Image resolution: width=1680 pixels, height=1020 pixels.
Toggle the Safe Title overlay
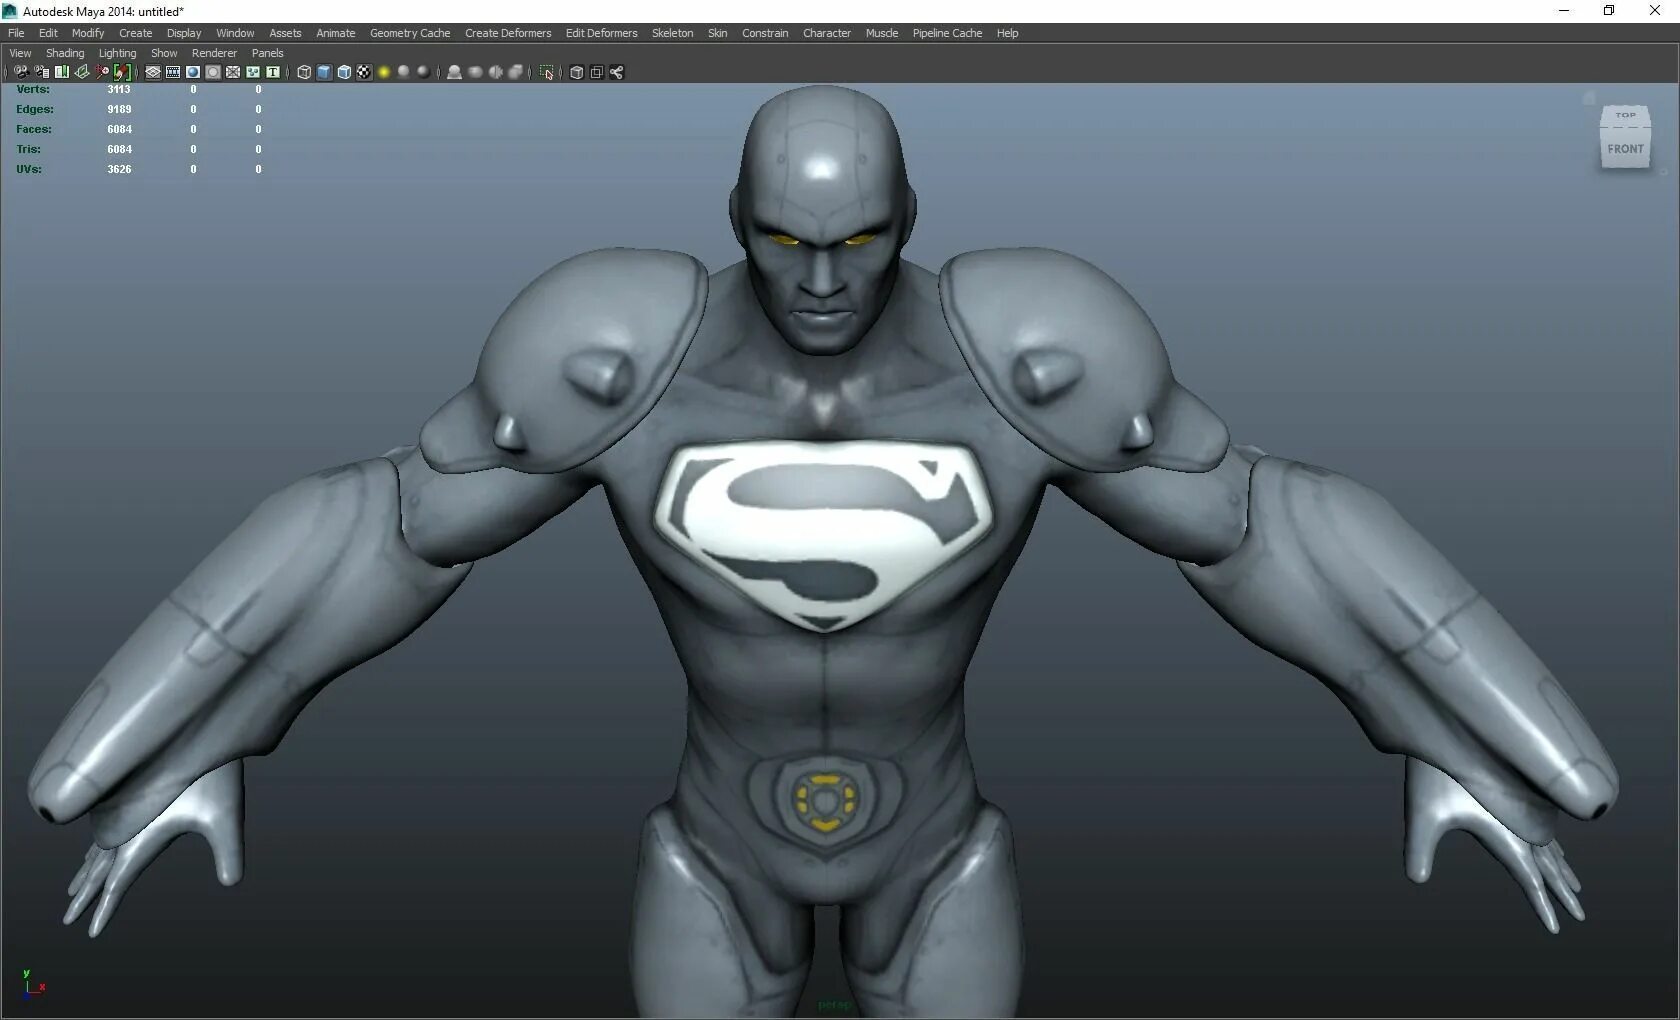pos(272,72)
